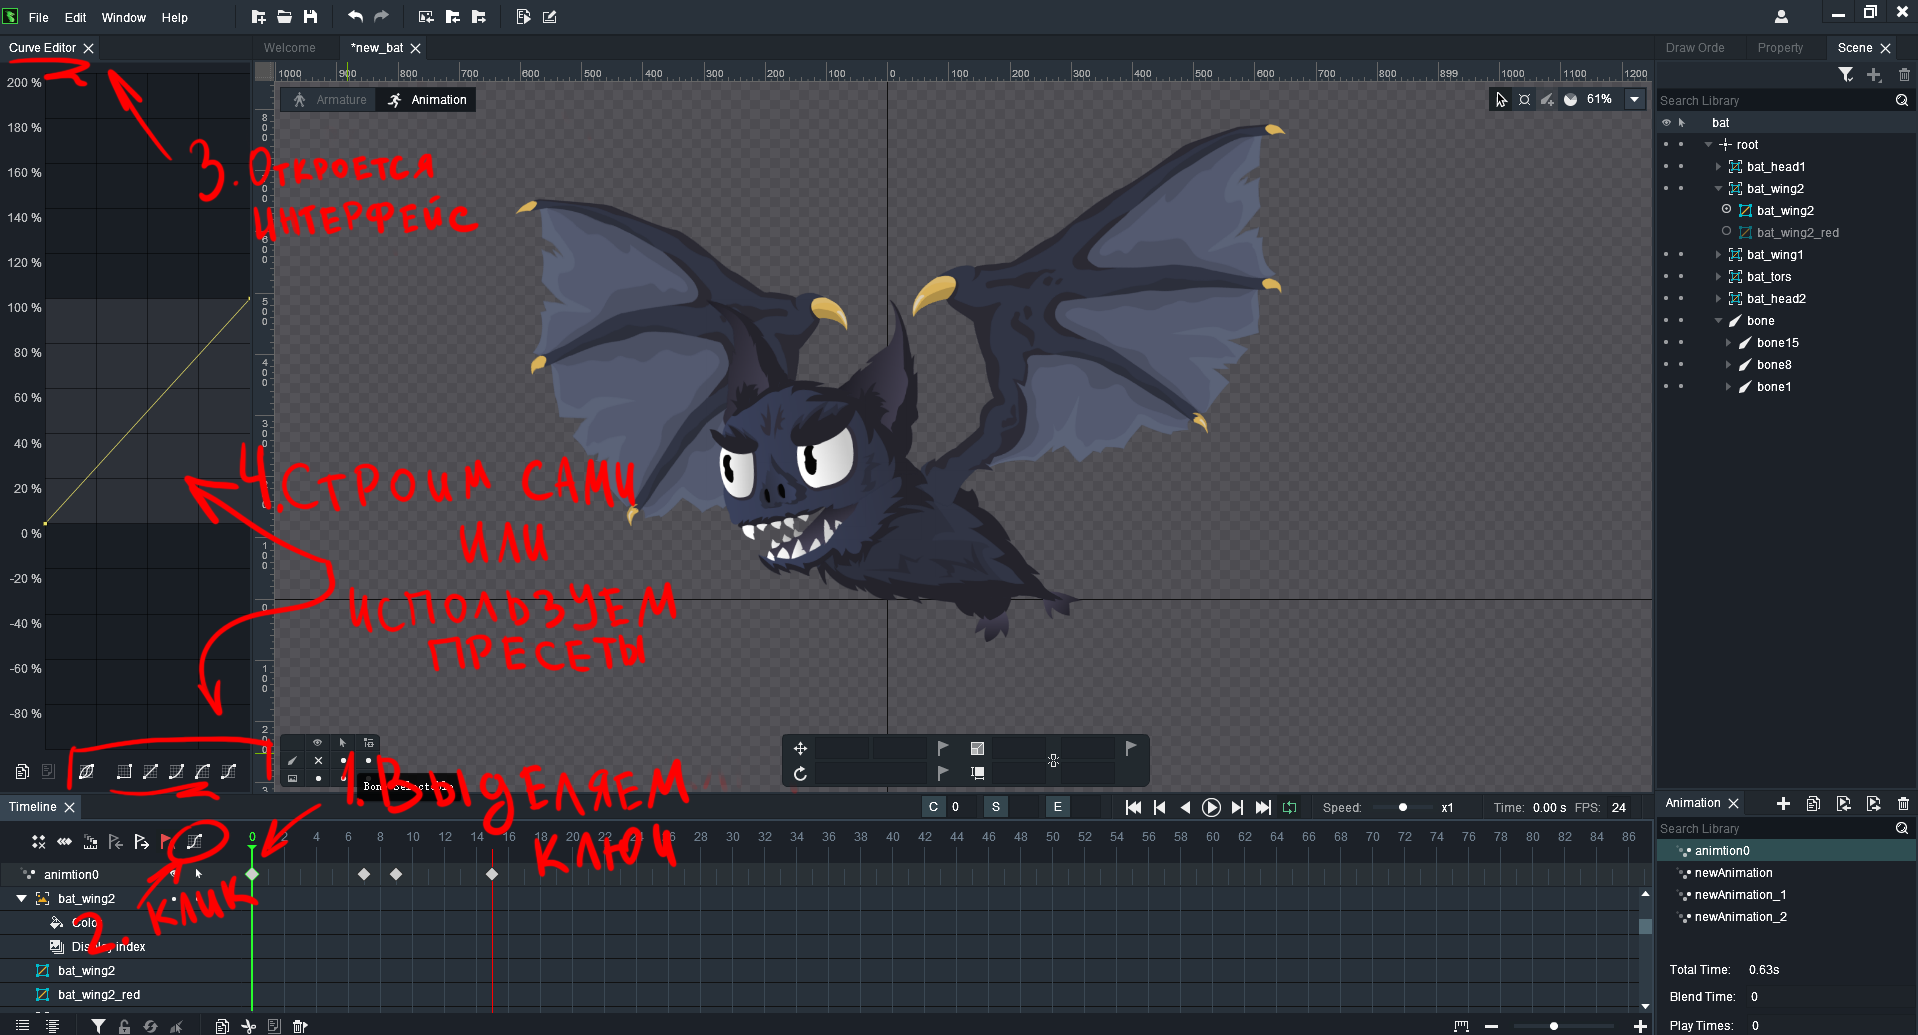Select bat_wing2_red display radio button
Viewport: 1918px width, 1035px height.
[x=1726, y=231]
